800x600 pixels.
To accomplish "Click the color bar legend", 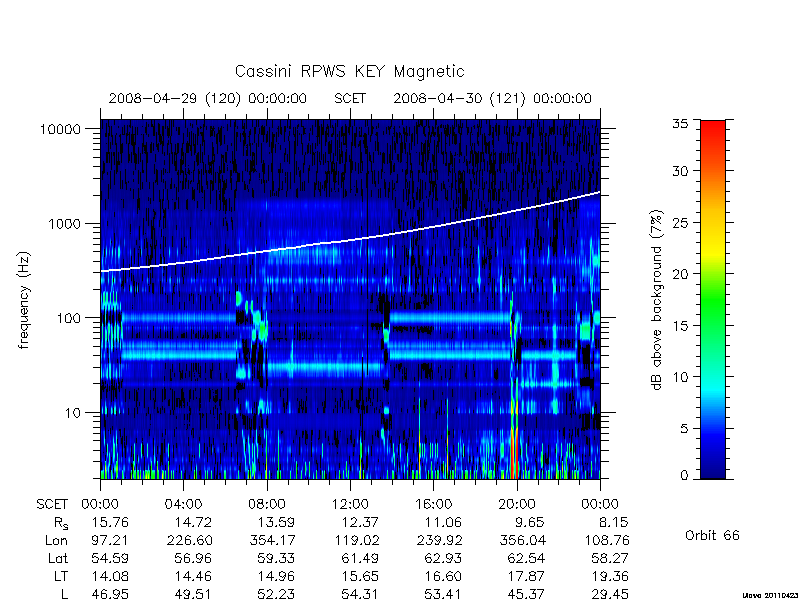I will (713, 299).
